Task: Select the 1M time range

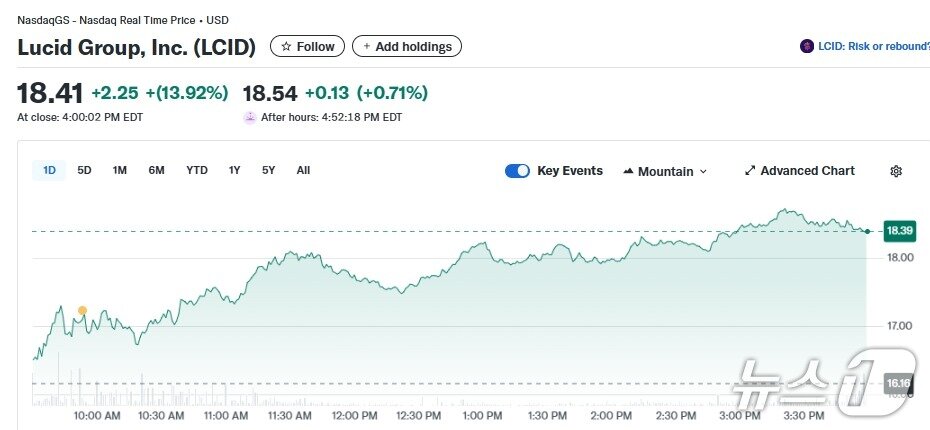Action: [x=119, y=170]
